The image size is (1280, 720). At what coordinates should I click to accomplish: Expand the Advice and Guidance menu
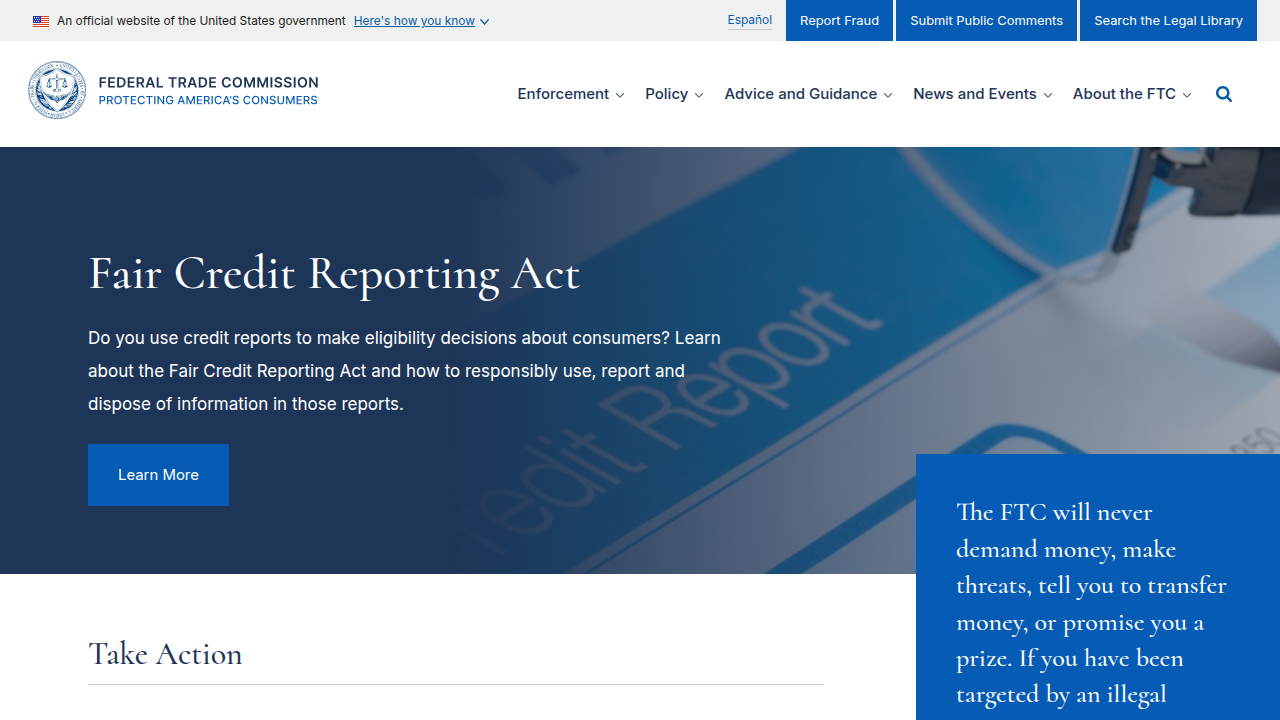pyautogui.click(x=808, y=94)
